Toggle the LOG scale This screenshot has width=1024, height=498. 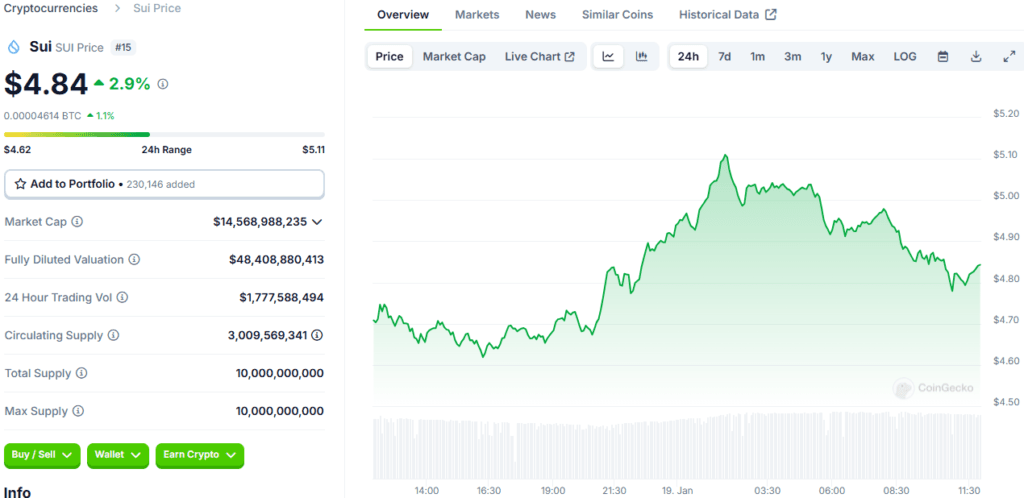[x=904, y=57]
